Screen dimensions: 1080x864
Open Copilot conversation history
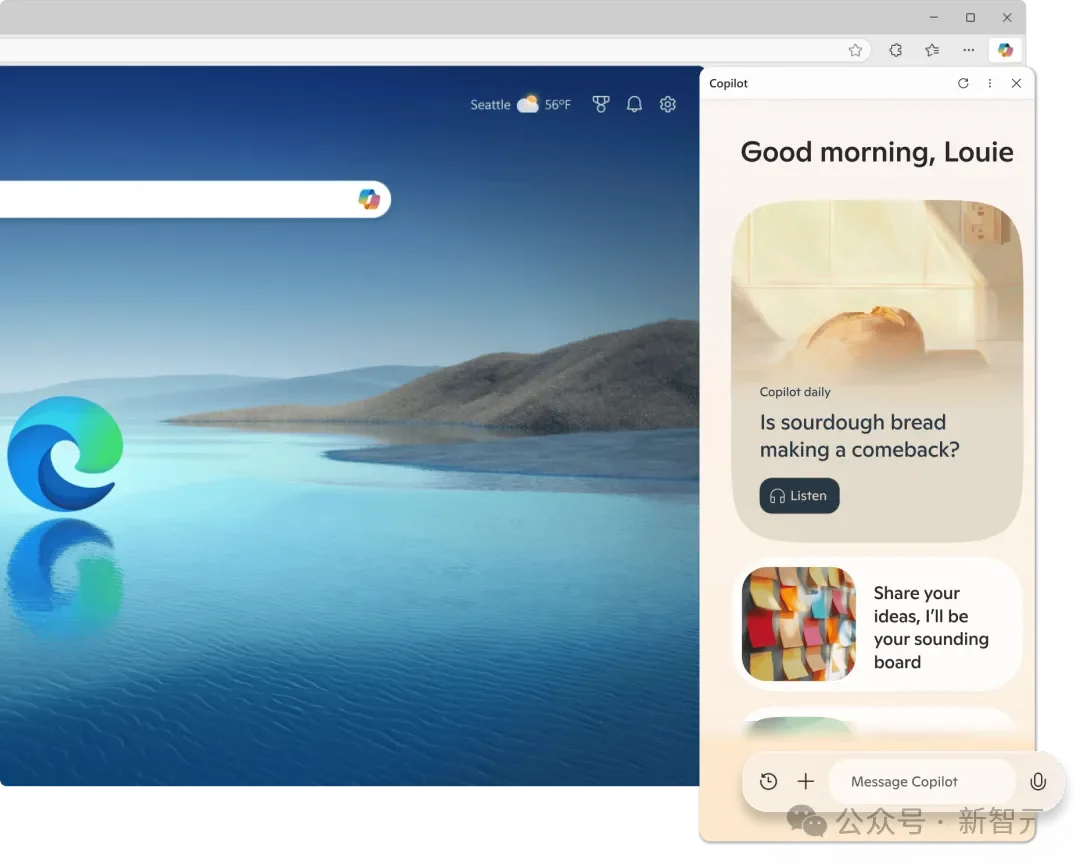click(768, 782)
